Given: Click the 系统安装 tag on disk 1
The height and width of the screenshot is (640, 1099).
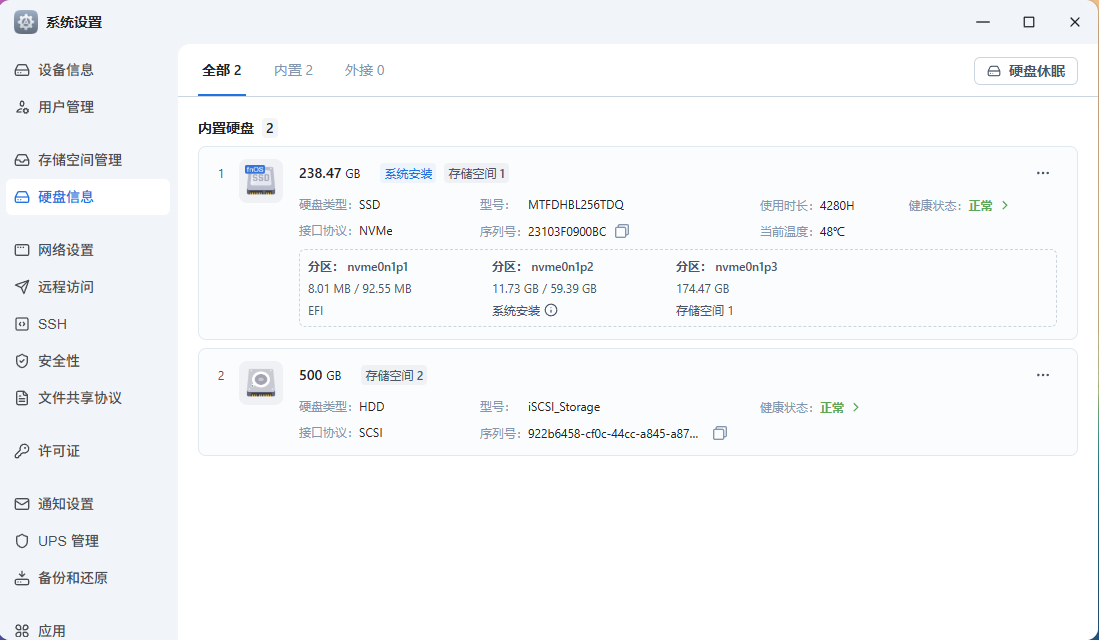Looking at the screenshot, I should click(409, 174).
